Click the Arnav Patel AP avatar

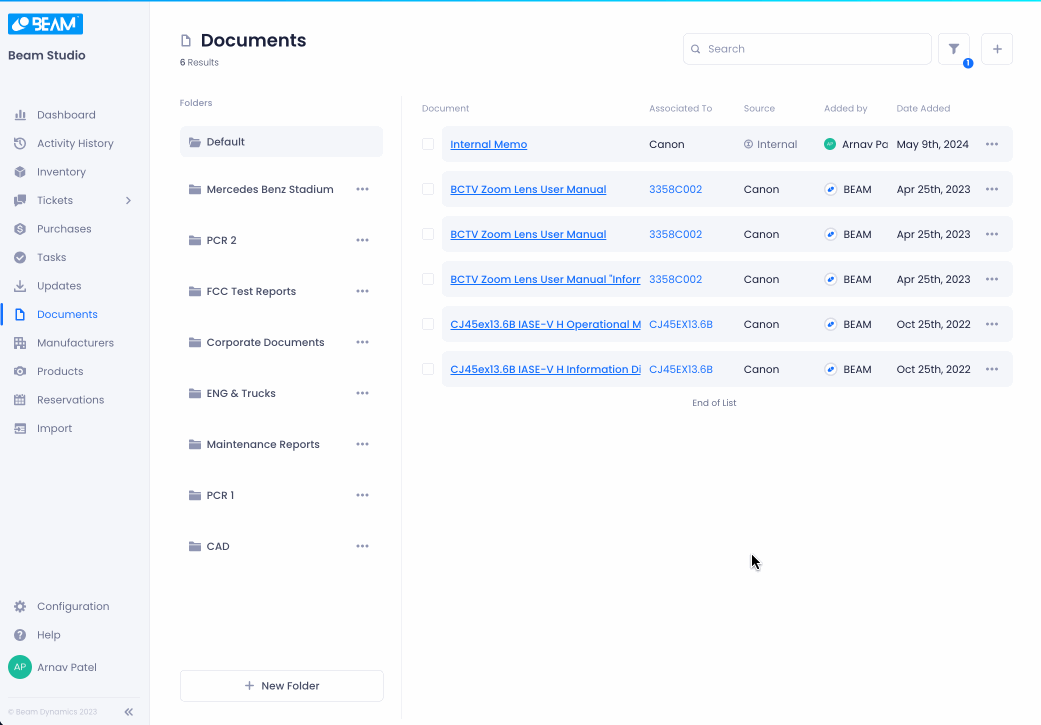point(20,667)
